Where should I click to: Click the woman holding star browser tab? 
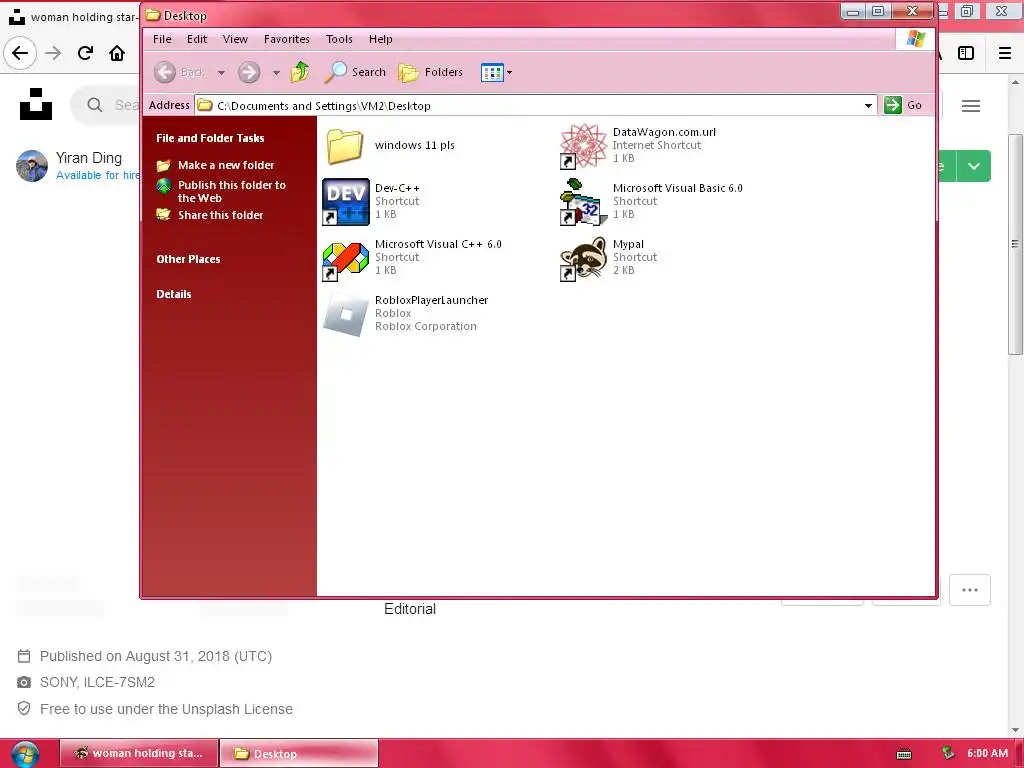(x=73, y=16)
